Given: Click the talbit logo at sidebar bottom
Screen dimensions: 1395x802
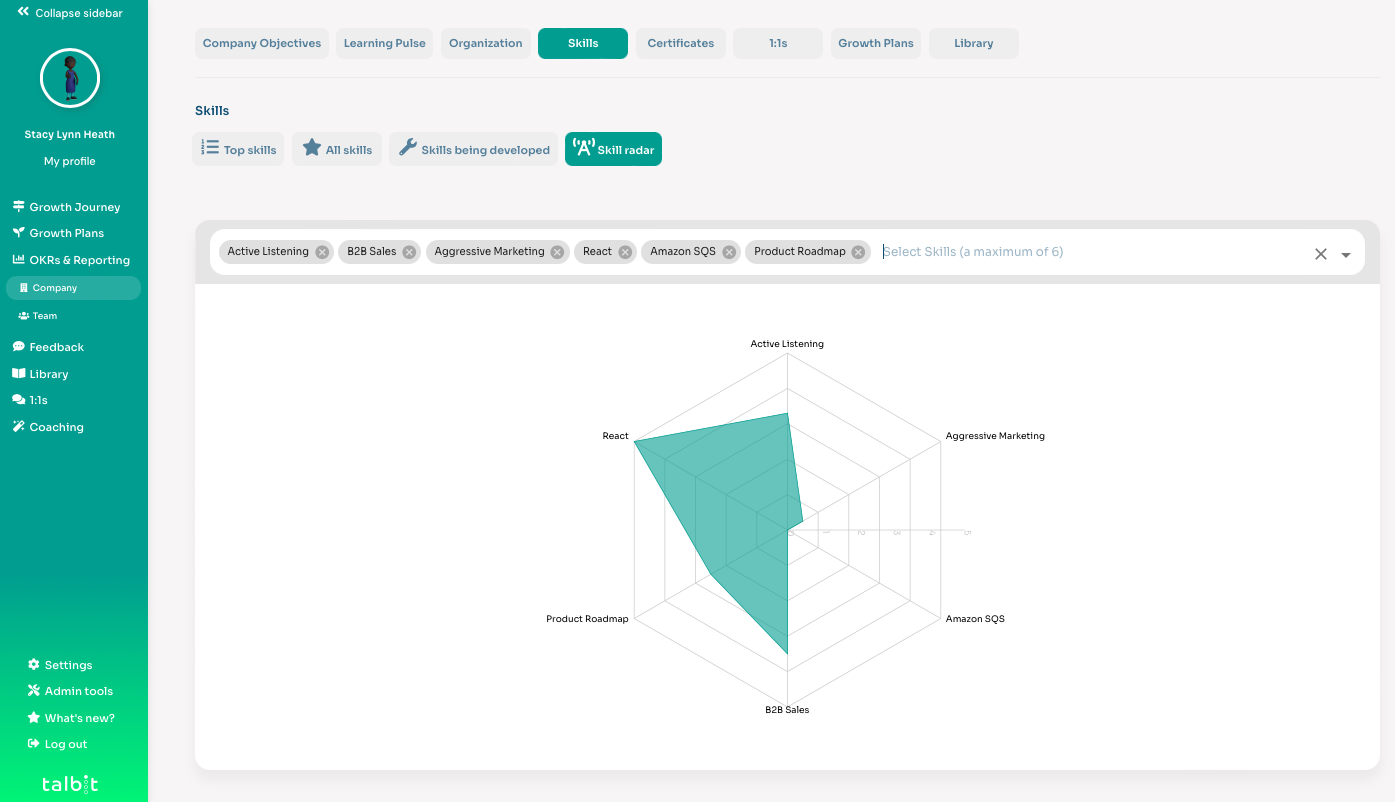Looking at the screenshot, I should (70, 784).
